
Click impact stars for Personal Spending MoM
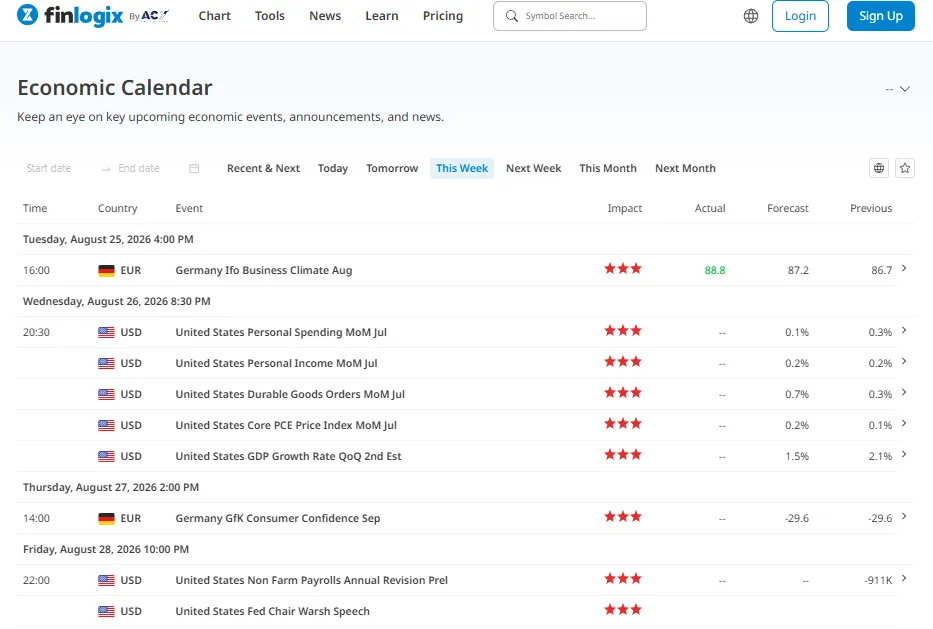coord(623,330)
